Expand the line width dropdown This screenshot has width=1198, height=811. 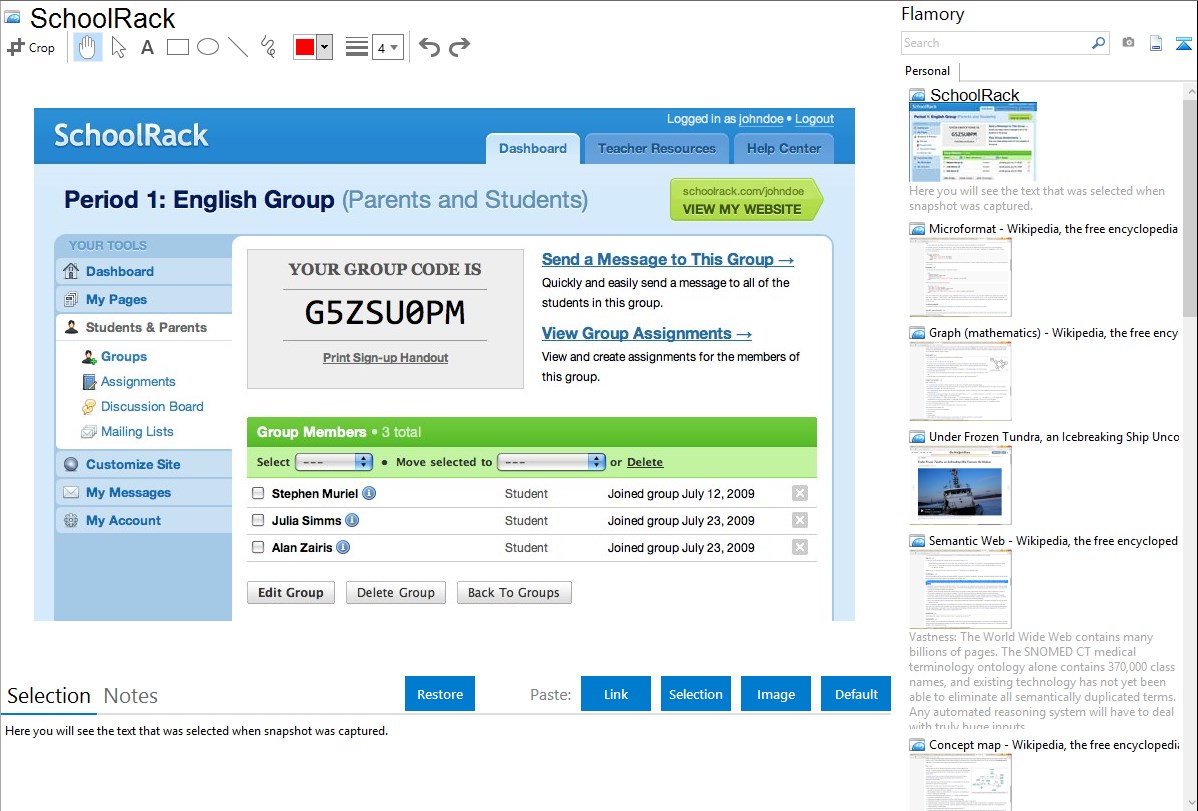tap(387, 47)
